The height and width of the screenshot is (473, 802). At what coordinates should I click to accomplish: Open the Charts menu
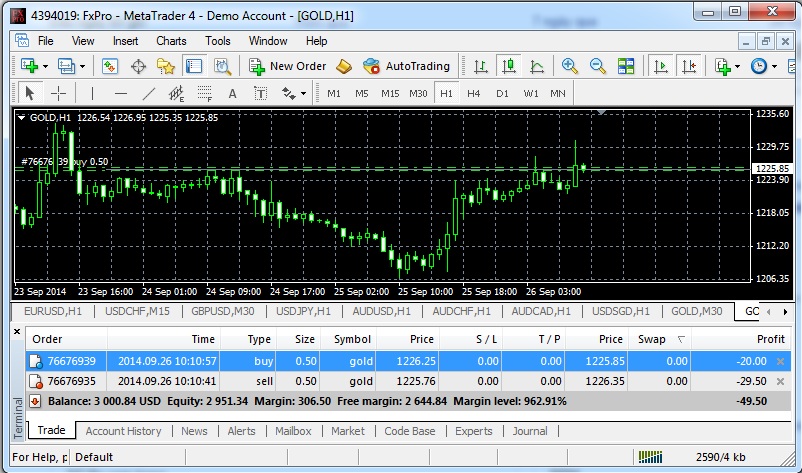click(x=171, y=41)
